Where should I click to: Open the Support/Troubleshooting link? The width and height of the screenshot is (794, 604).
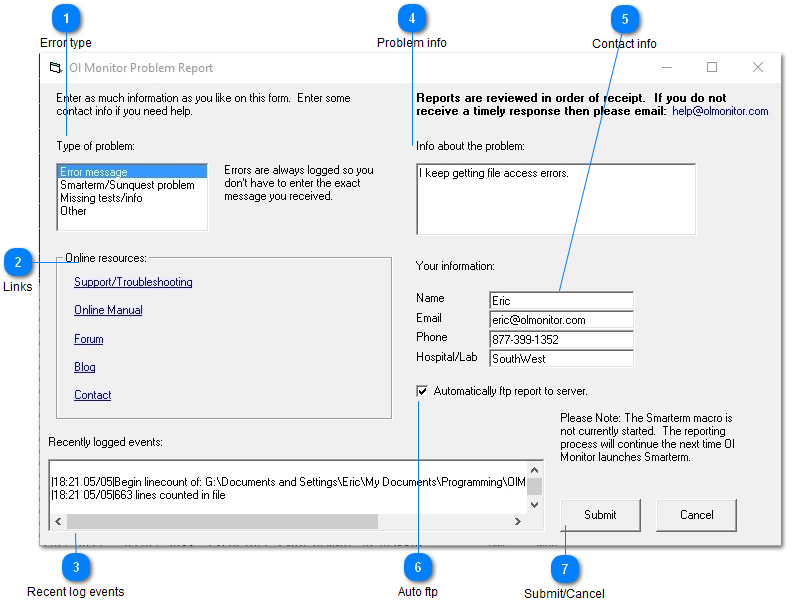[133, 282]
